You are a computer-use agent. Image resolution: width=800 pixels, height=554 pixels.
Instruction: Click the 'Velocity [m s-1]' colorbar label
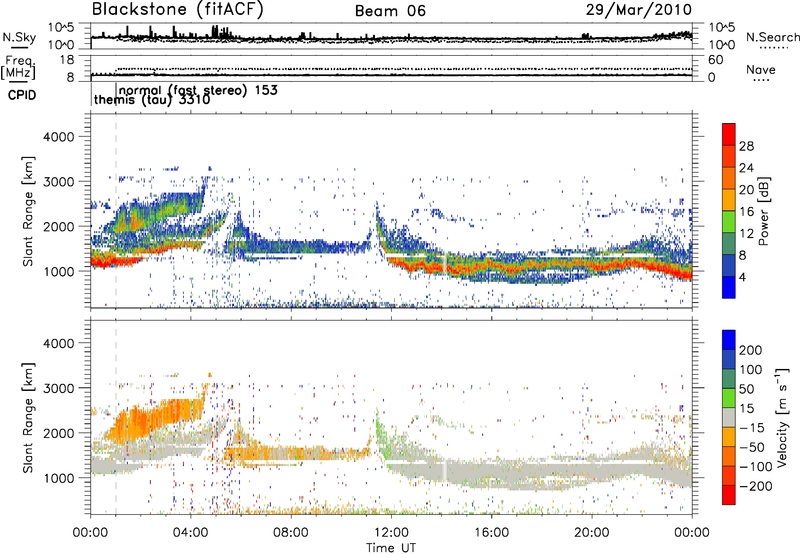point(781,417)
